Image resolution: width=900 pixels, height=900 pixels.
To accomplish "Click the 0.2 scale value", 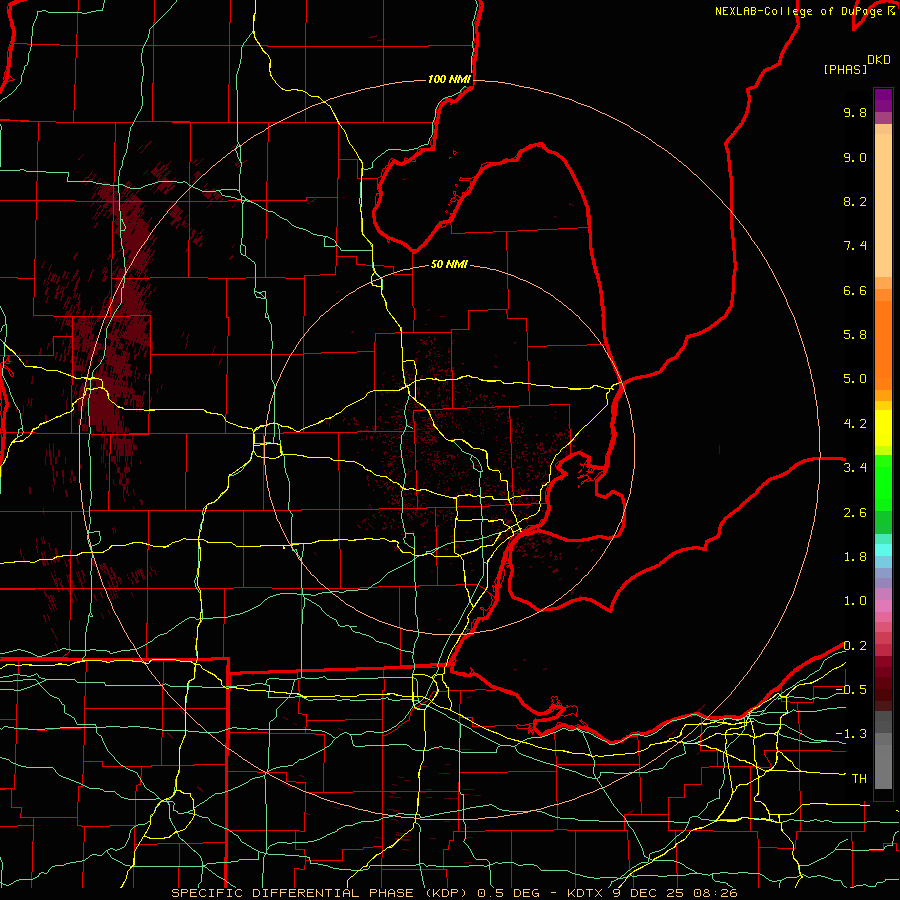I will click(x=855, y=646).
